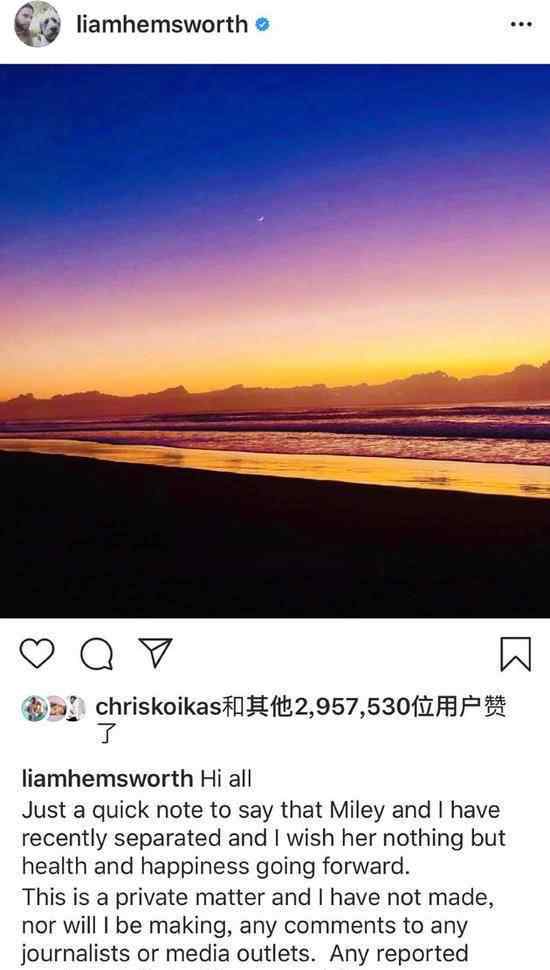This screenshot has width=550, height=970.
Task: Tap the first liker avatar thumbnail
Action: tap(33, 708)
